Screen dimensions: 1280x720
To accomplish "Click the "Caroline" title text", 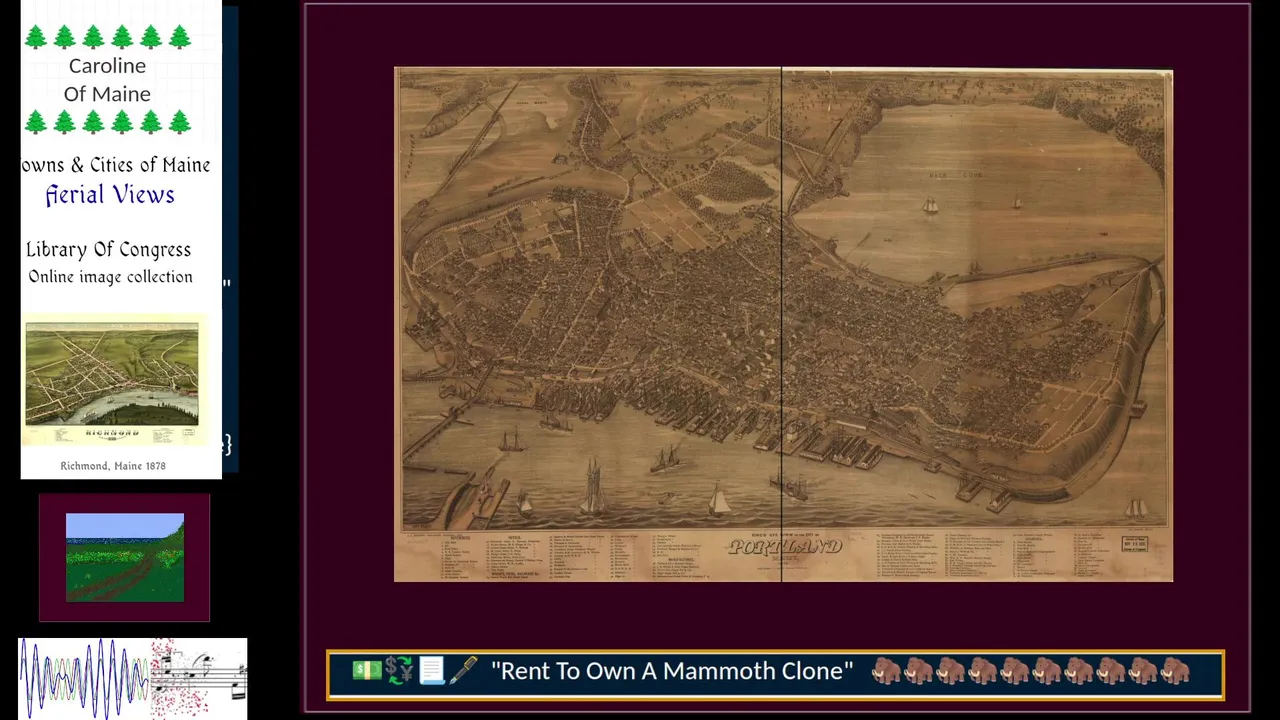I will point(107,66).
